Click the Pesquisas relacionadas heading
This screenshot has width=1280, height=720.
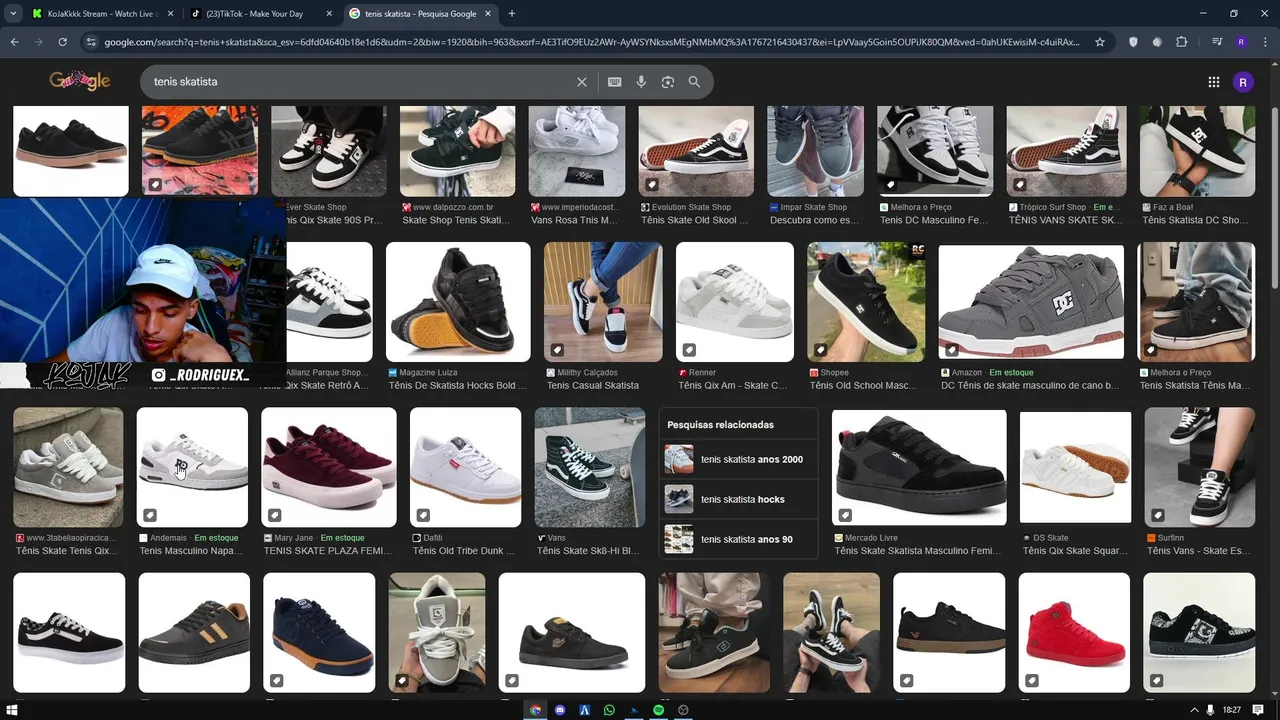720,425
